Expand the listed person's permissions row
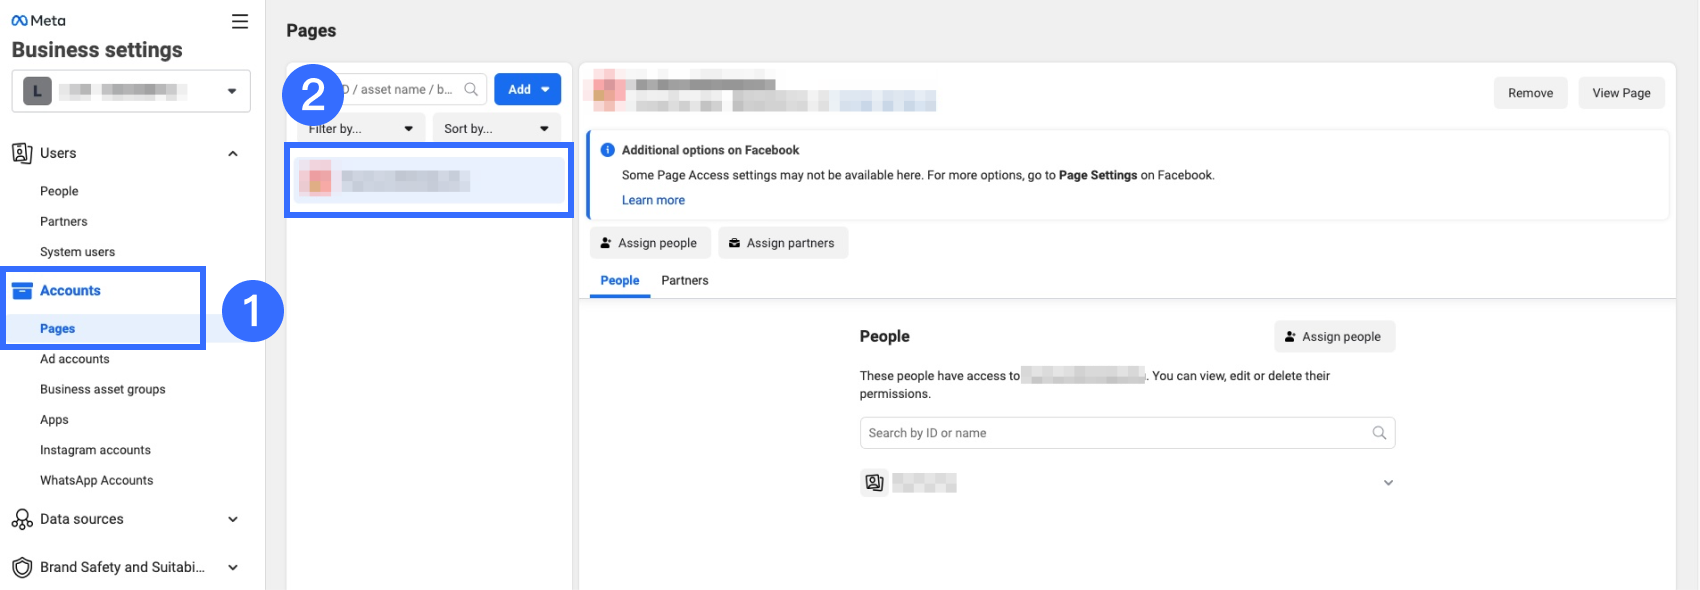This screenshot has width=1700, height=590. [1388, 483]
